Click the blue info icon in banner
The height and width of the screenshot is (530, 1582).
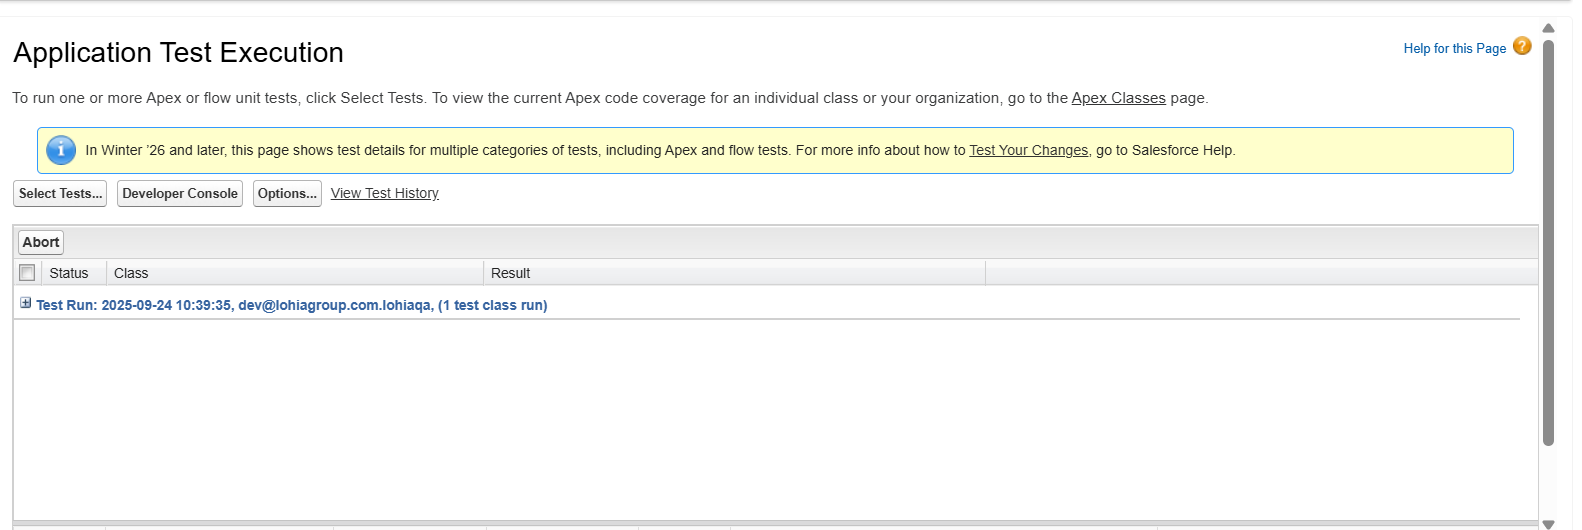coord(61,150)
